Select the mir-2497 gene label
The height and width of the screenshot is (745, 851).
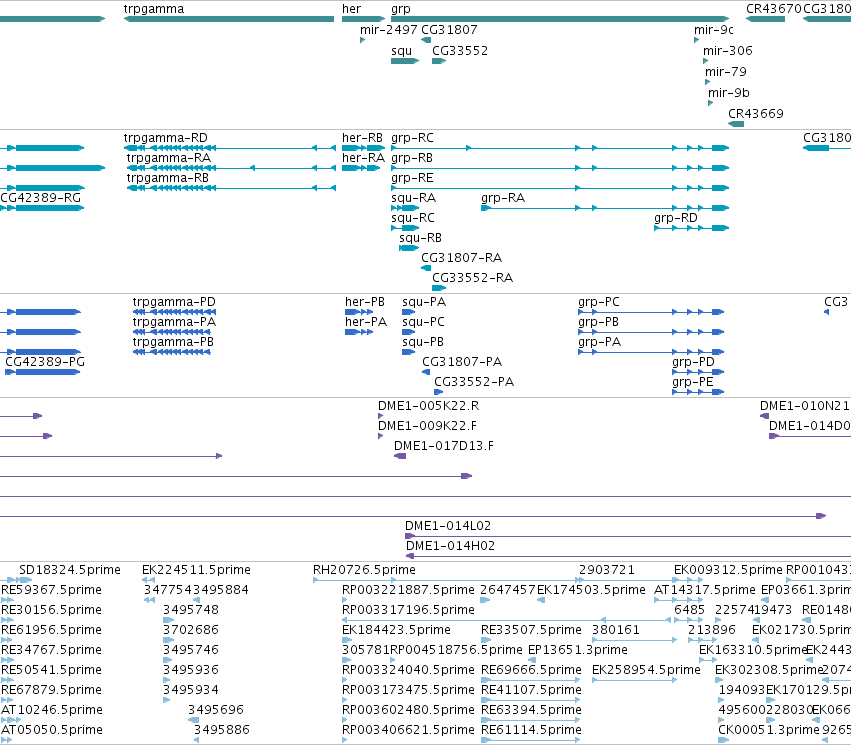389,29
